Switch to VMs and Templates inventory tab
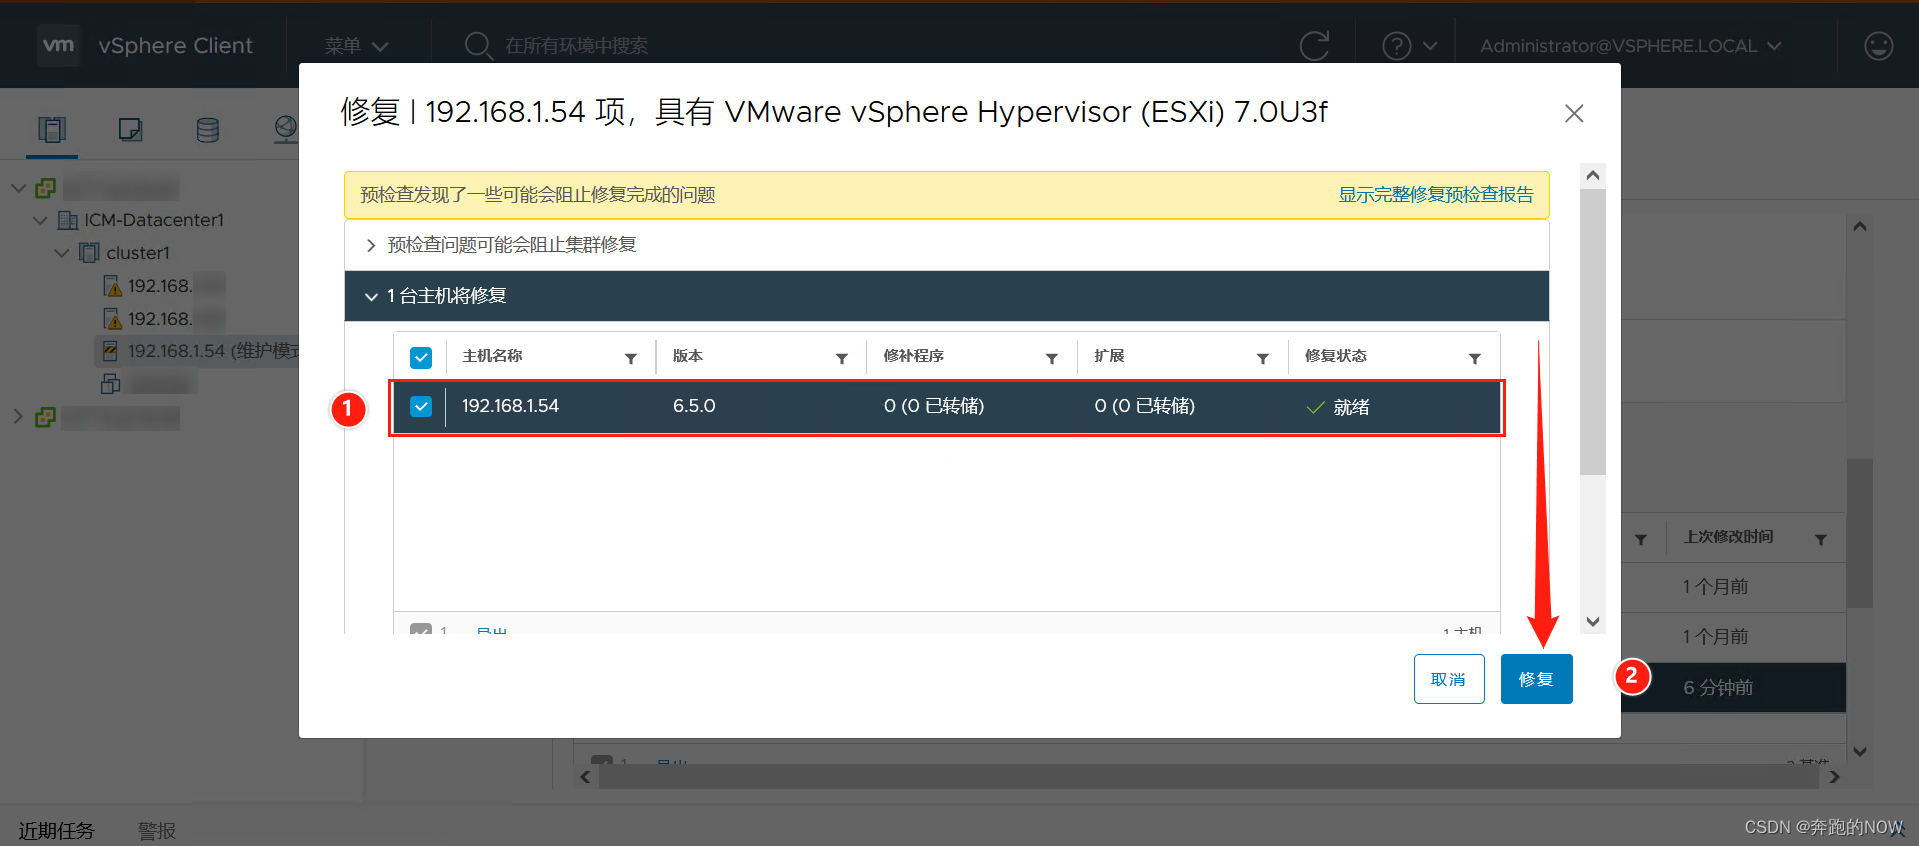Viewport: 1919px width, 846px height. [x=130, y=129]
